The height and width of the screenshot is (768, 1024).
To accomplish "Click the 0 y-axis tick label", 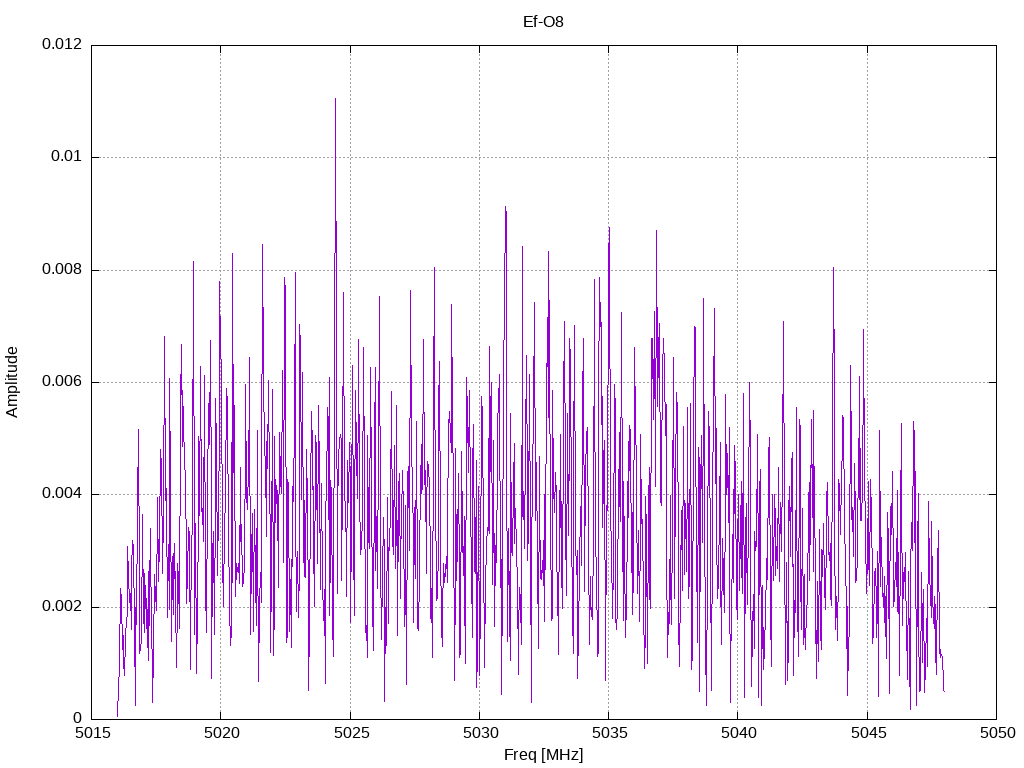I will [78, 718].
